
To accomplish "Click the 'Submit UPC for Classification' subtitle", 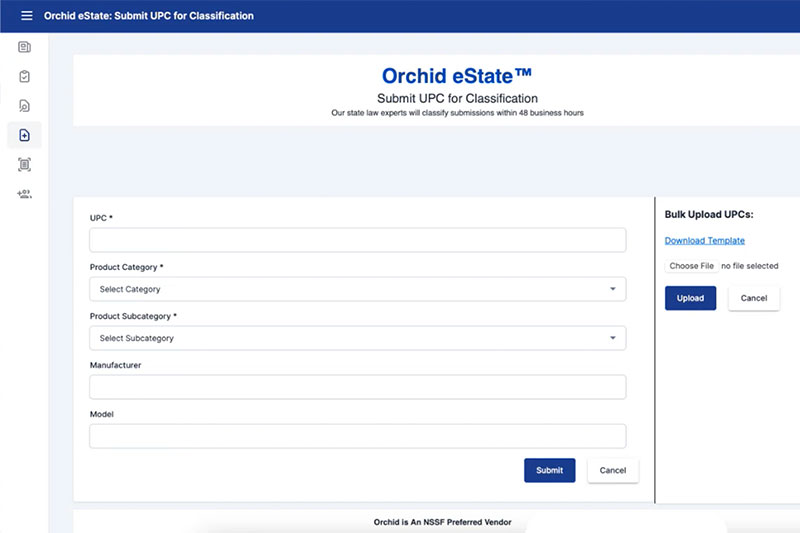I will 457,98.
